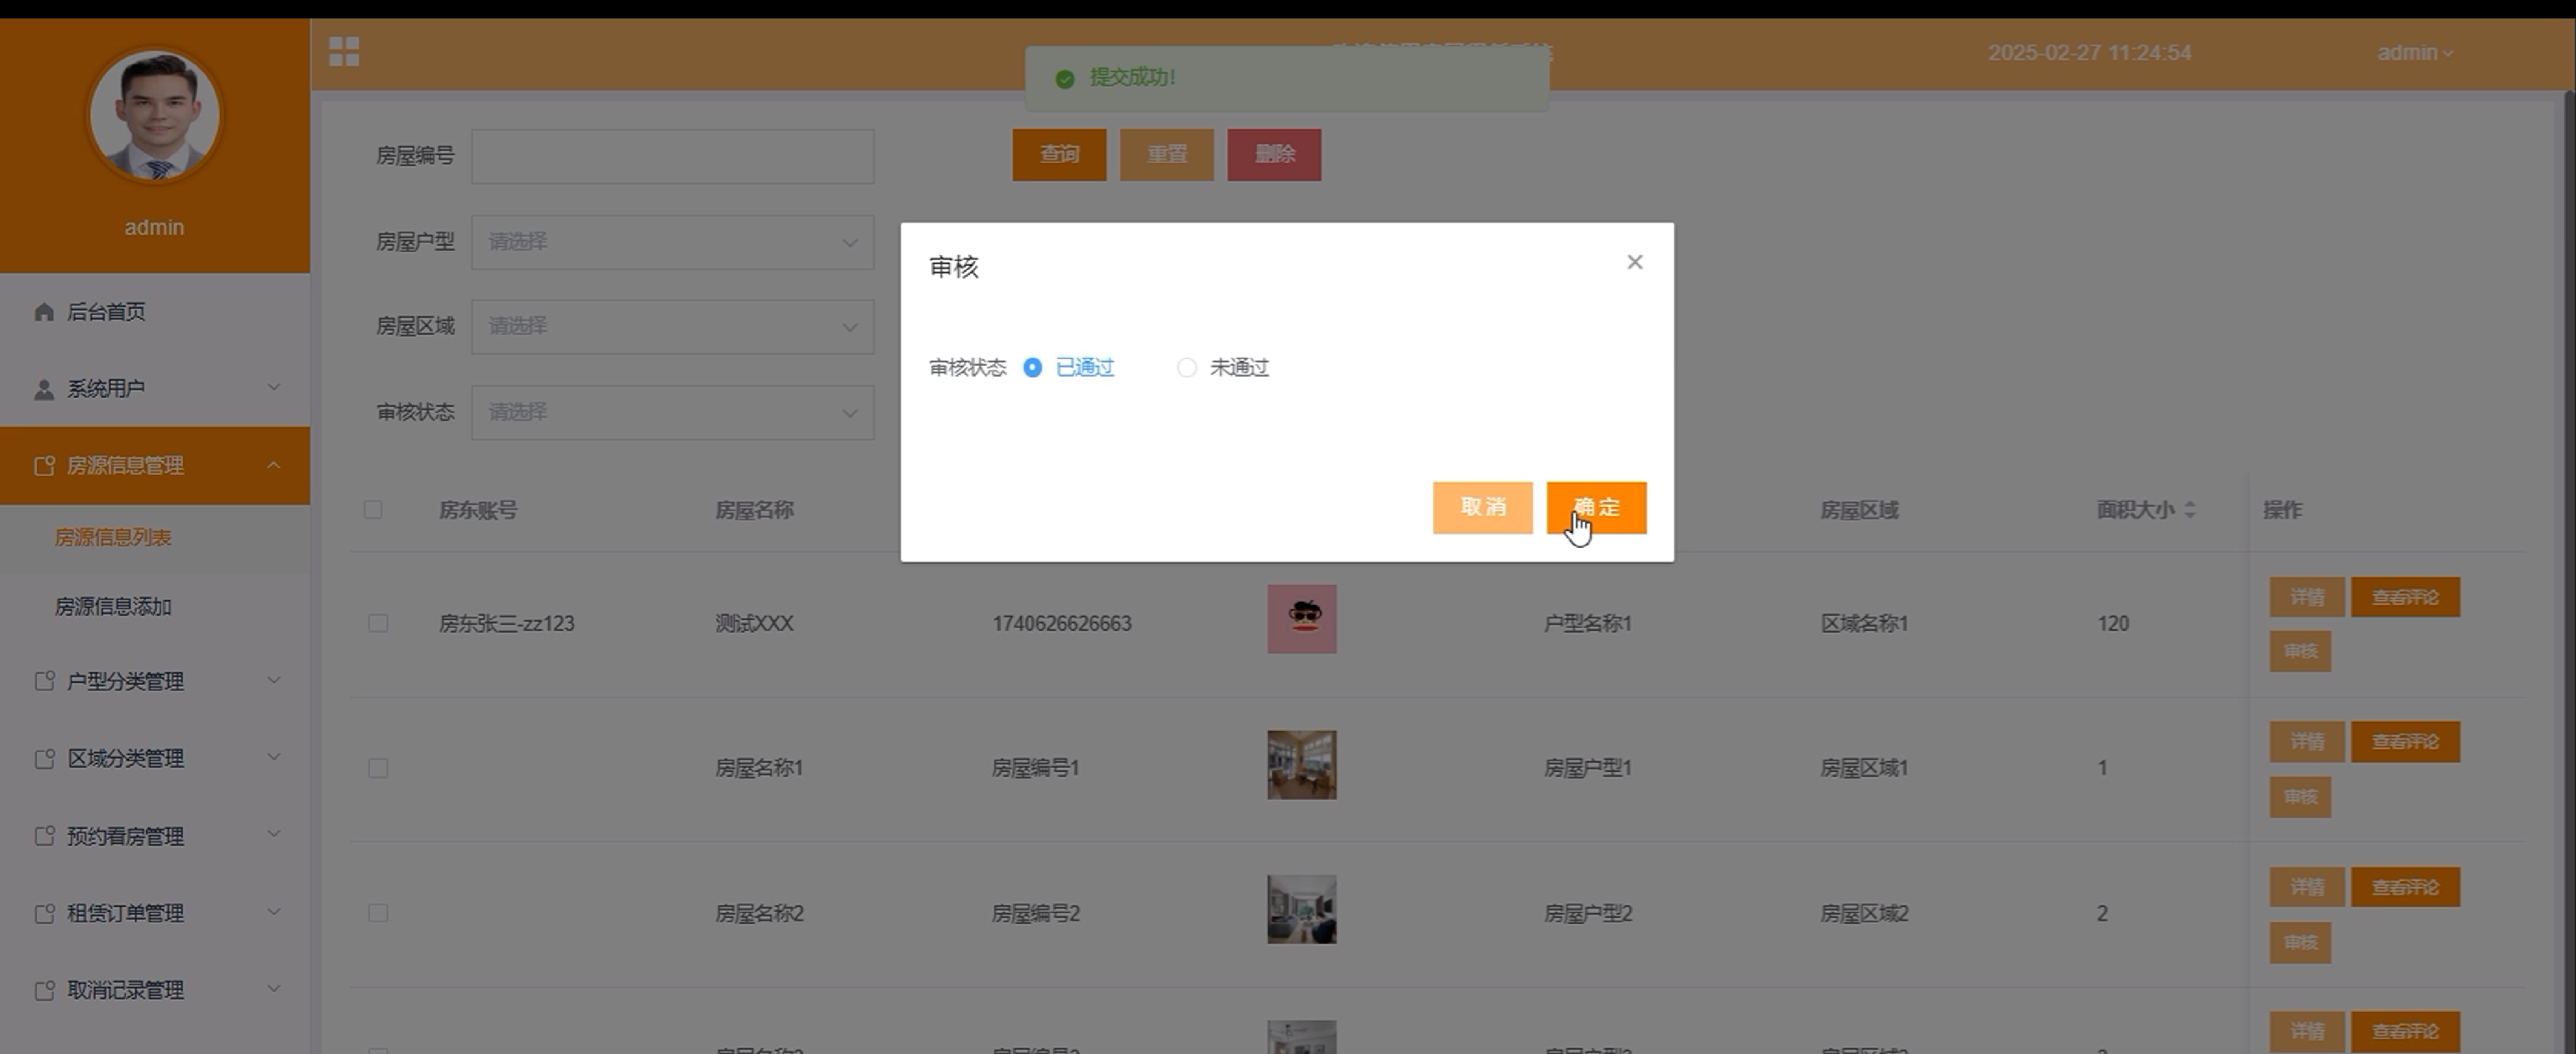Toggle the select-all checkbox in table header
The height and width of the screenshot is (1054, 2576).
(x=373, y=510)
